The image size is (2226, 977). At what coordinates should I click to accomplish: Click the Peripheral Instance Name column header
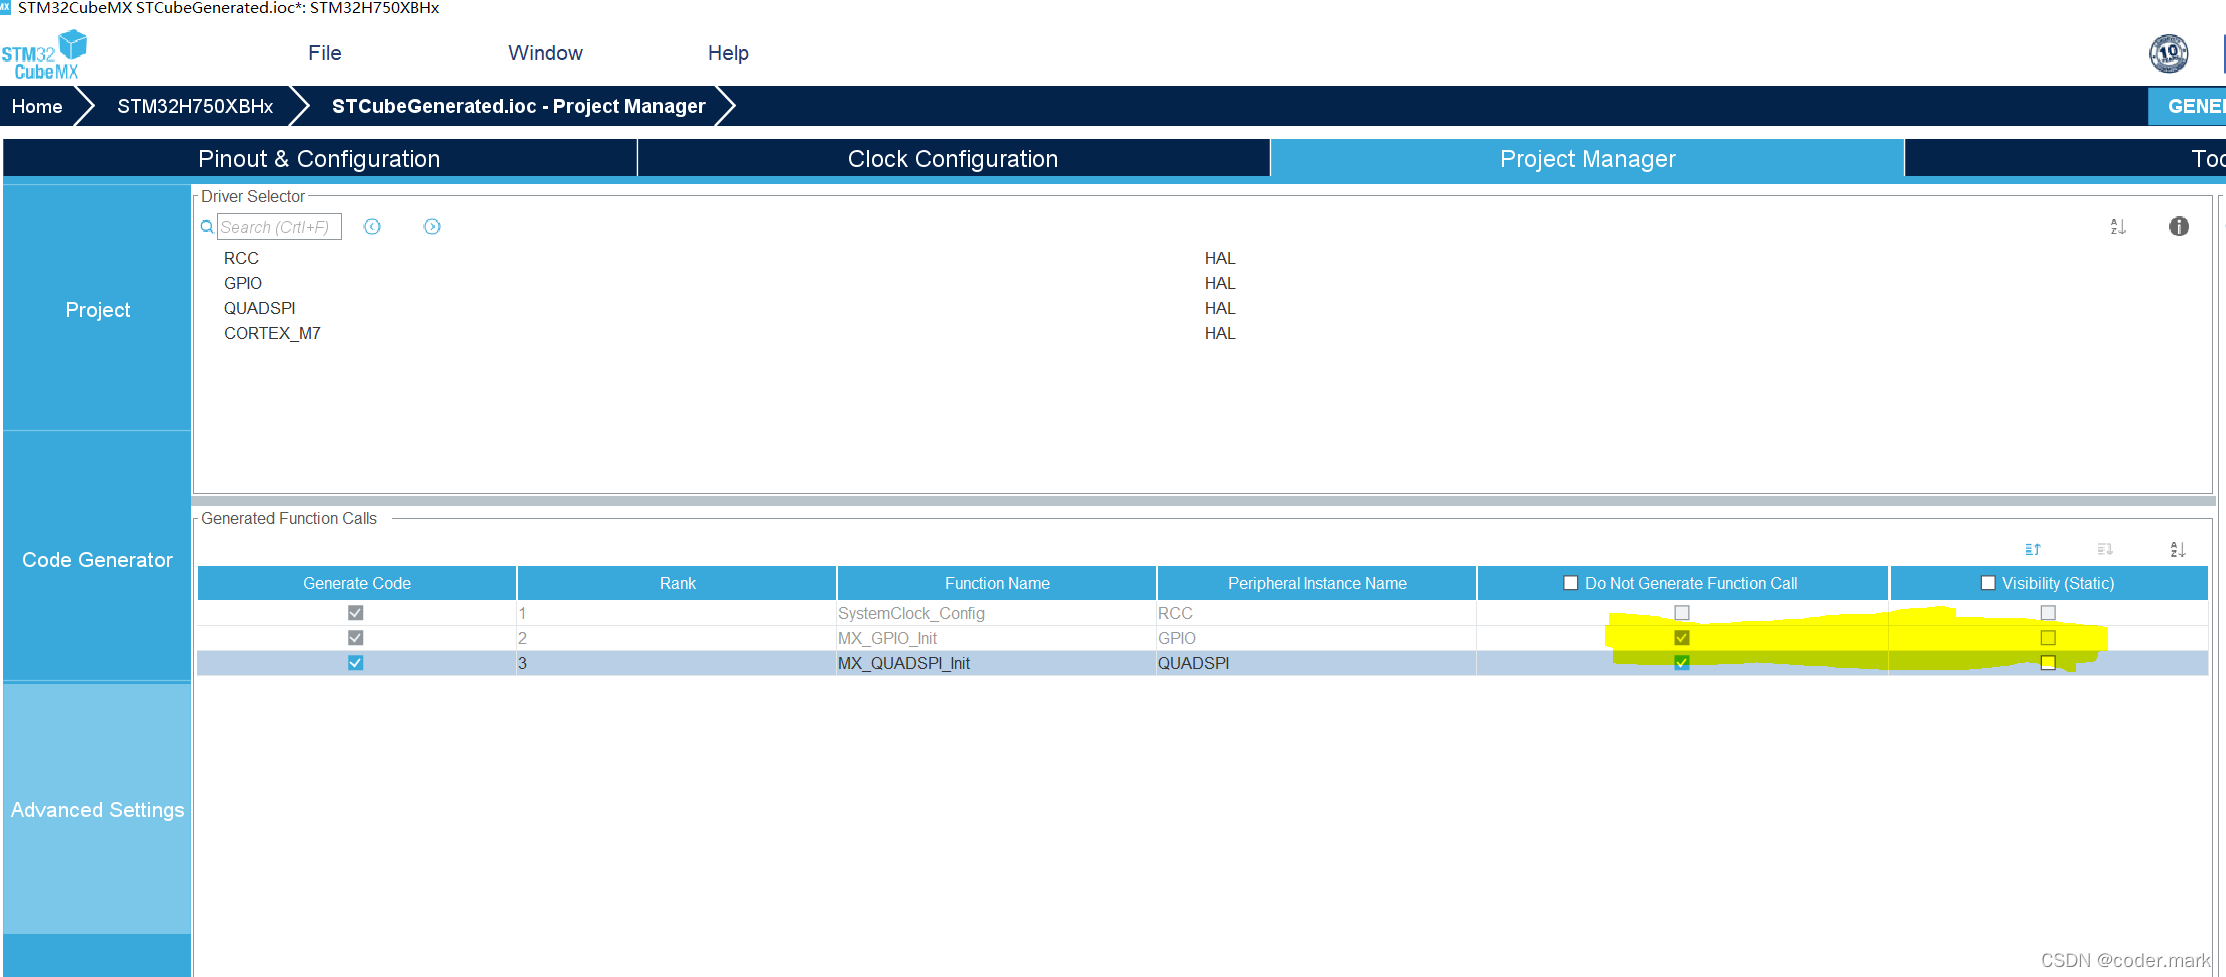click(x=1317, y=583)
